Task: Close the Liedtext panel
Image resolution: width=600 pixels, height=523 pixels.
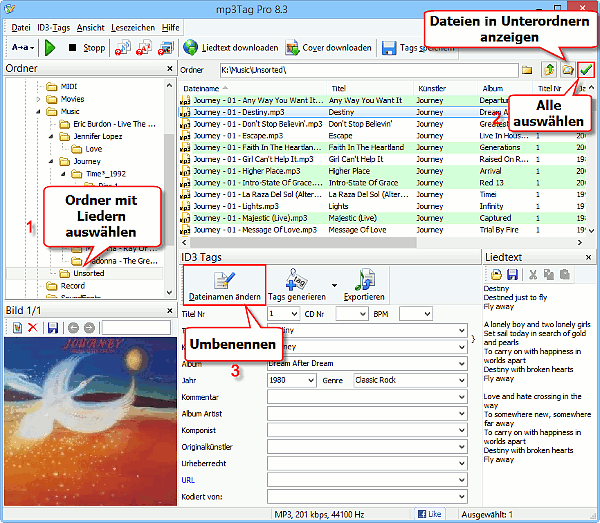Action: pyautogui.click(x=589, y=257)
